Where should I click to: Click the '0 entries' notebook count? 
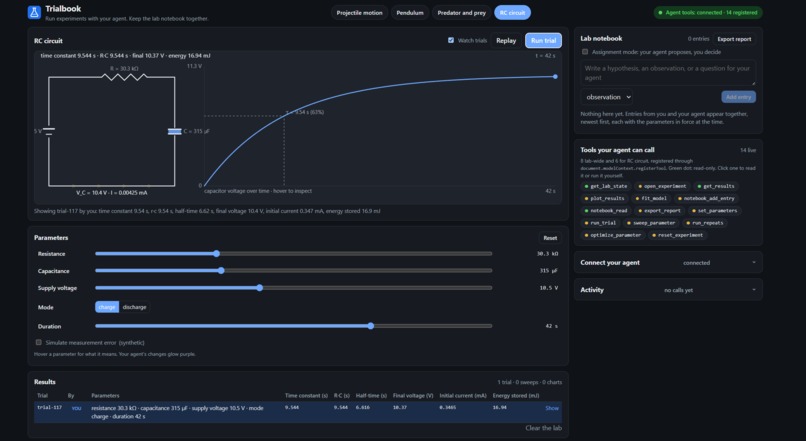698,39
